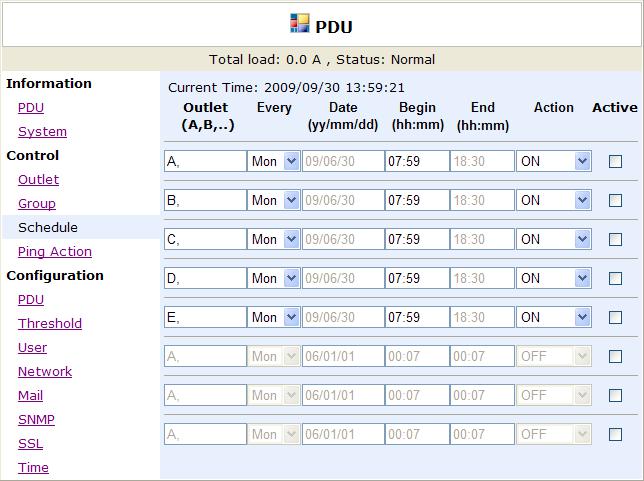Click the PDU logo icon in header
644x481 pixels.
[299, 23]
